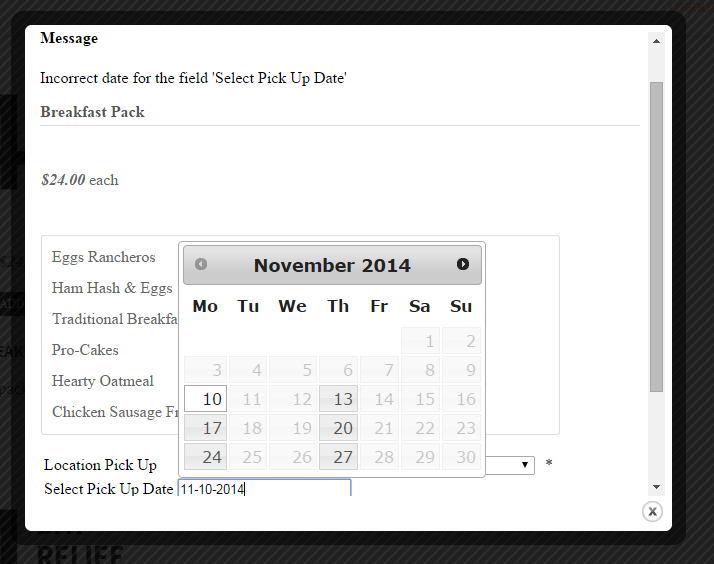The image size is (714, 564).
Task: Pick November 13 as the date
Action: tap(338, 399)
